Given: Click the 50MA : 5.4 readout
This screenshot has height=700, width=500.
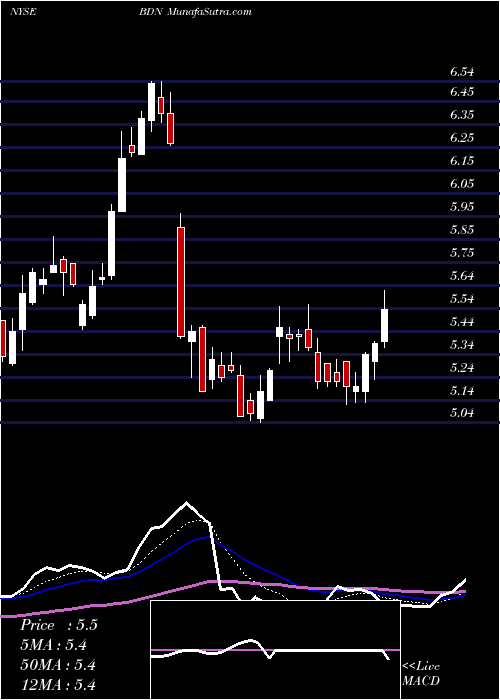Looking at the screenshot, I should (58, 665).
